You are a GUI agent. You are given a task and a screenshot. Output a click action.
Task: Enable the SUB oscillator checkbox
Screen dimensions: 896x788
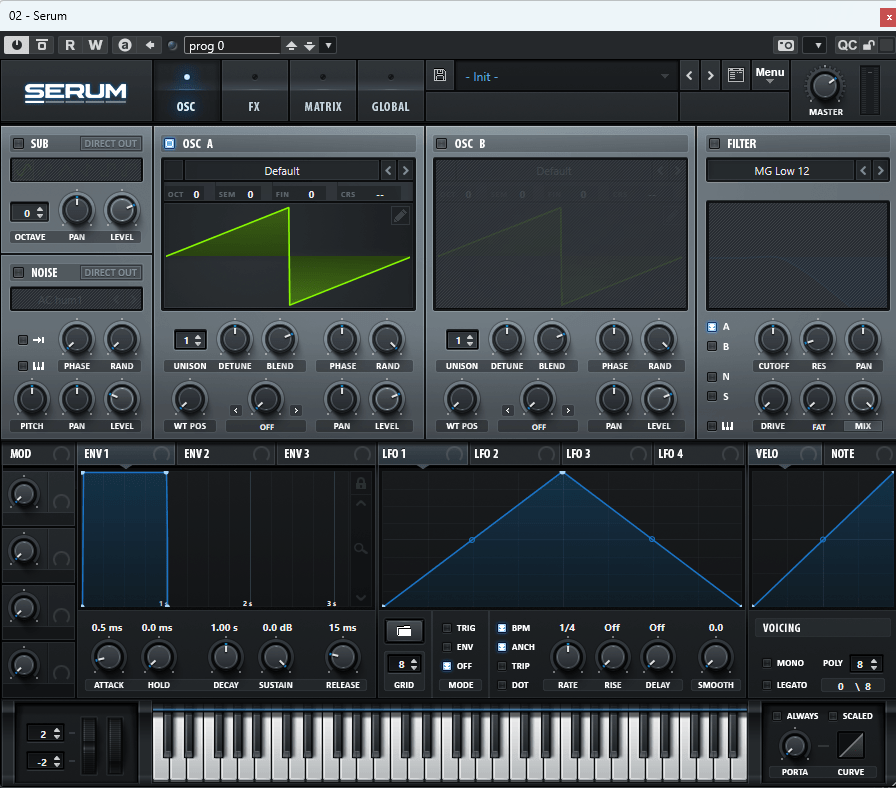[x=18, y=143]
